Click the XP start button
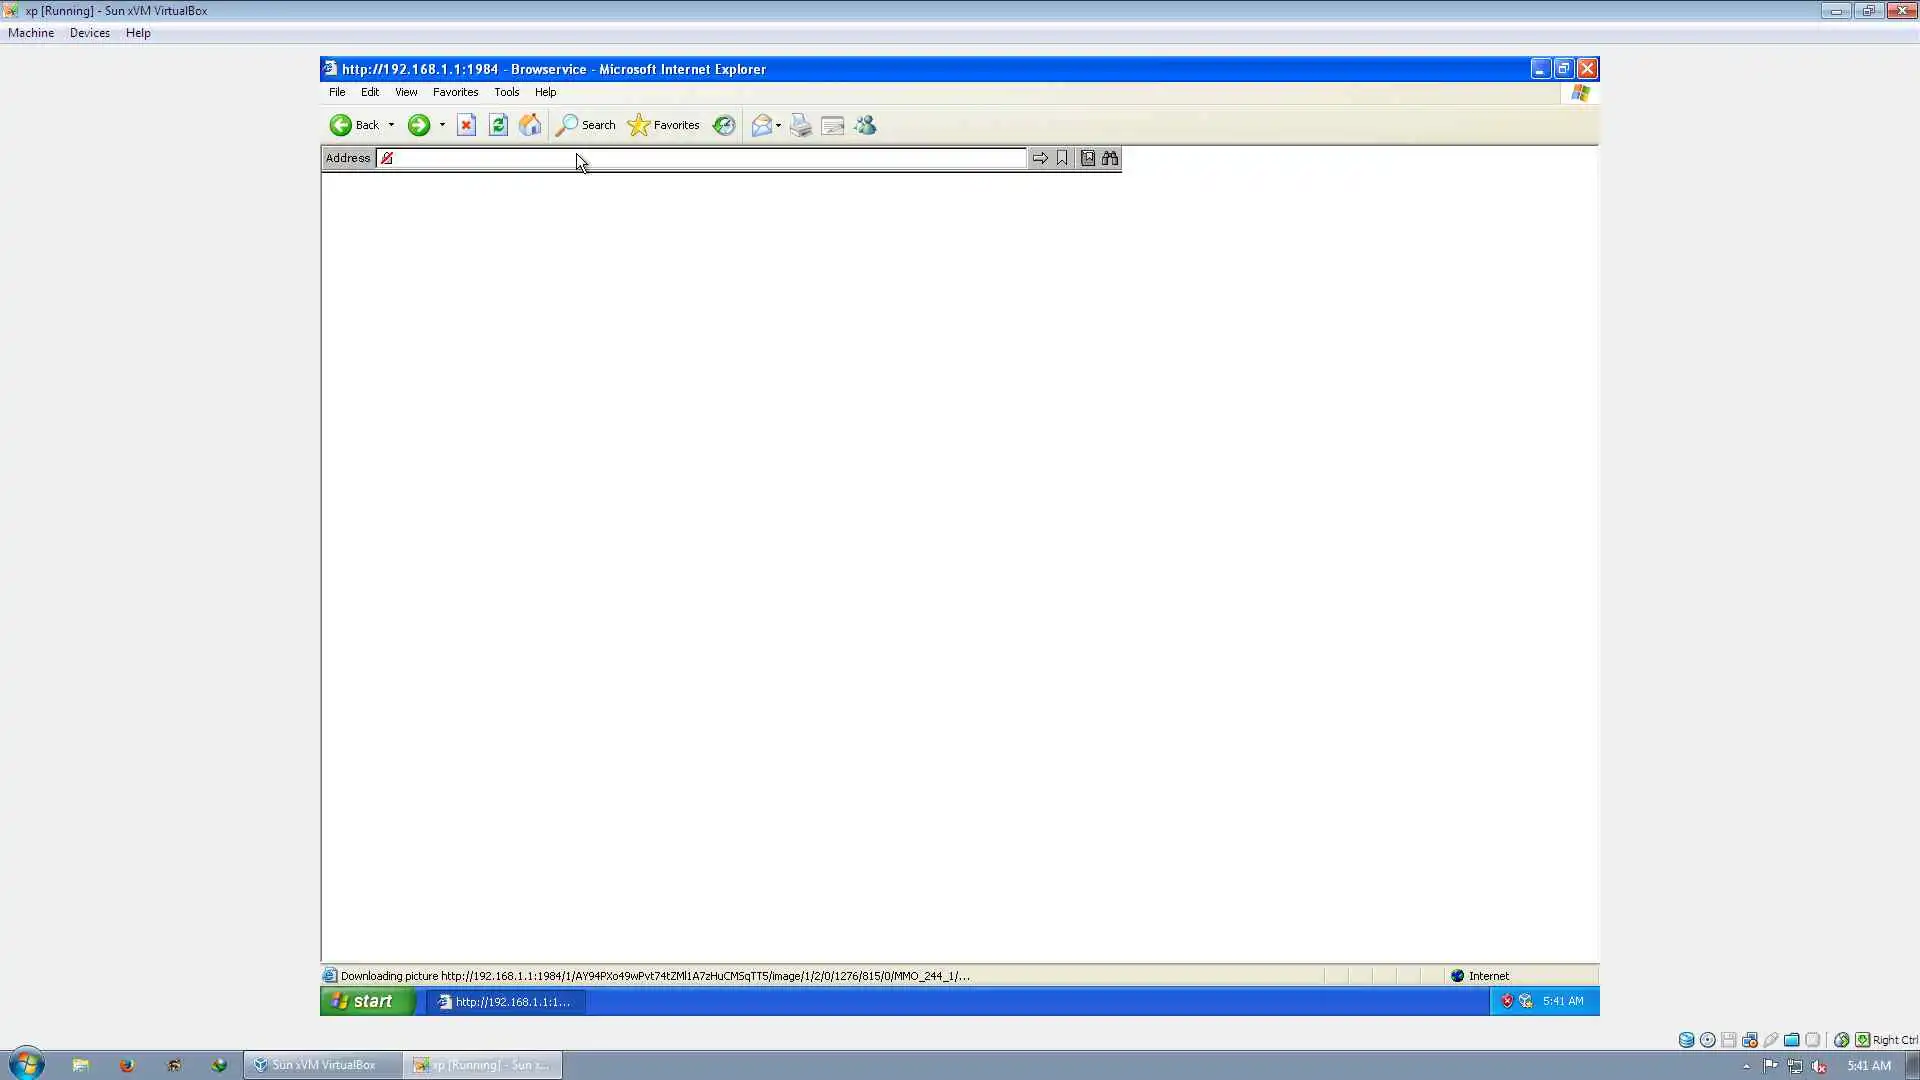 point(367,1001)
